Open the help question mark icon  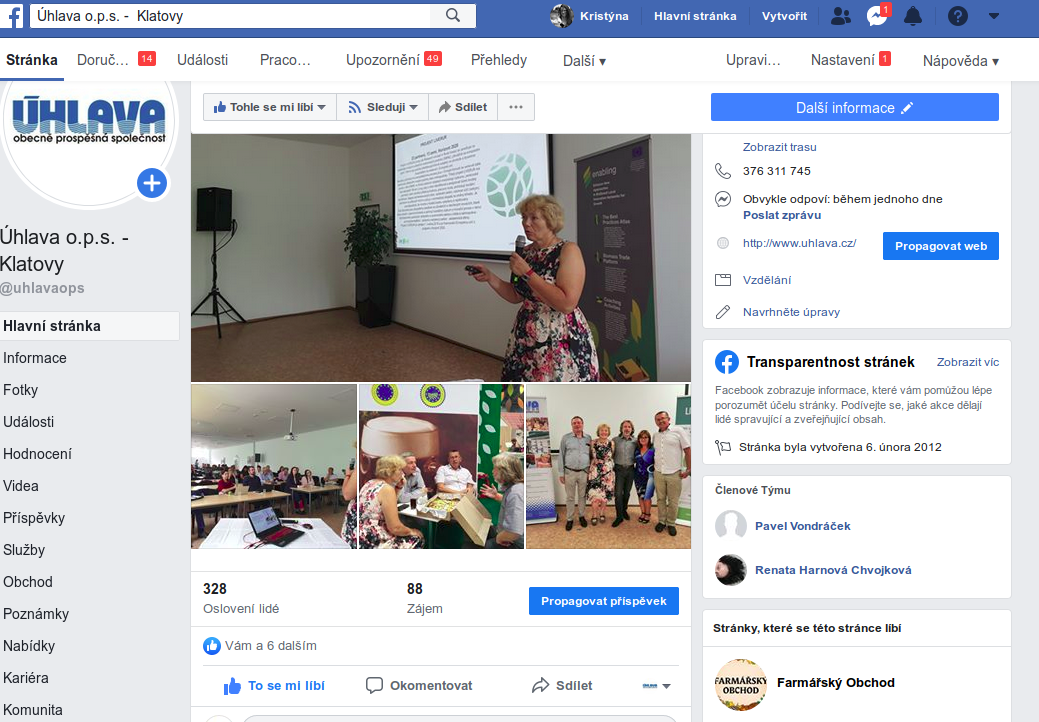pyautogui.click(x=958, y=16)
